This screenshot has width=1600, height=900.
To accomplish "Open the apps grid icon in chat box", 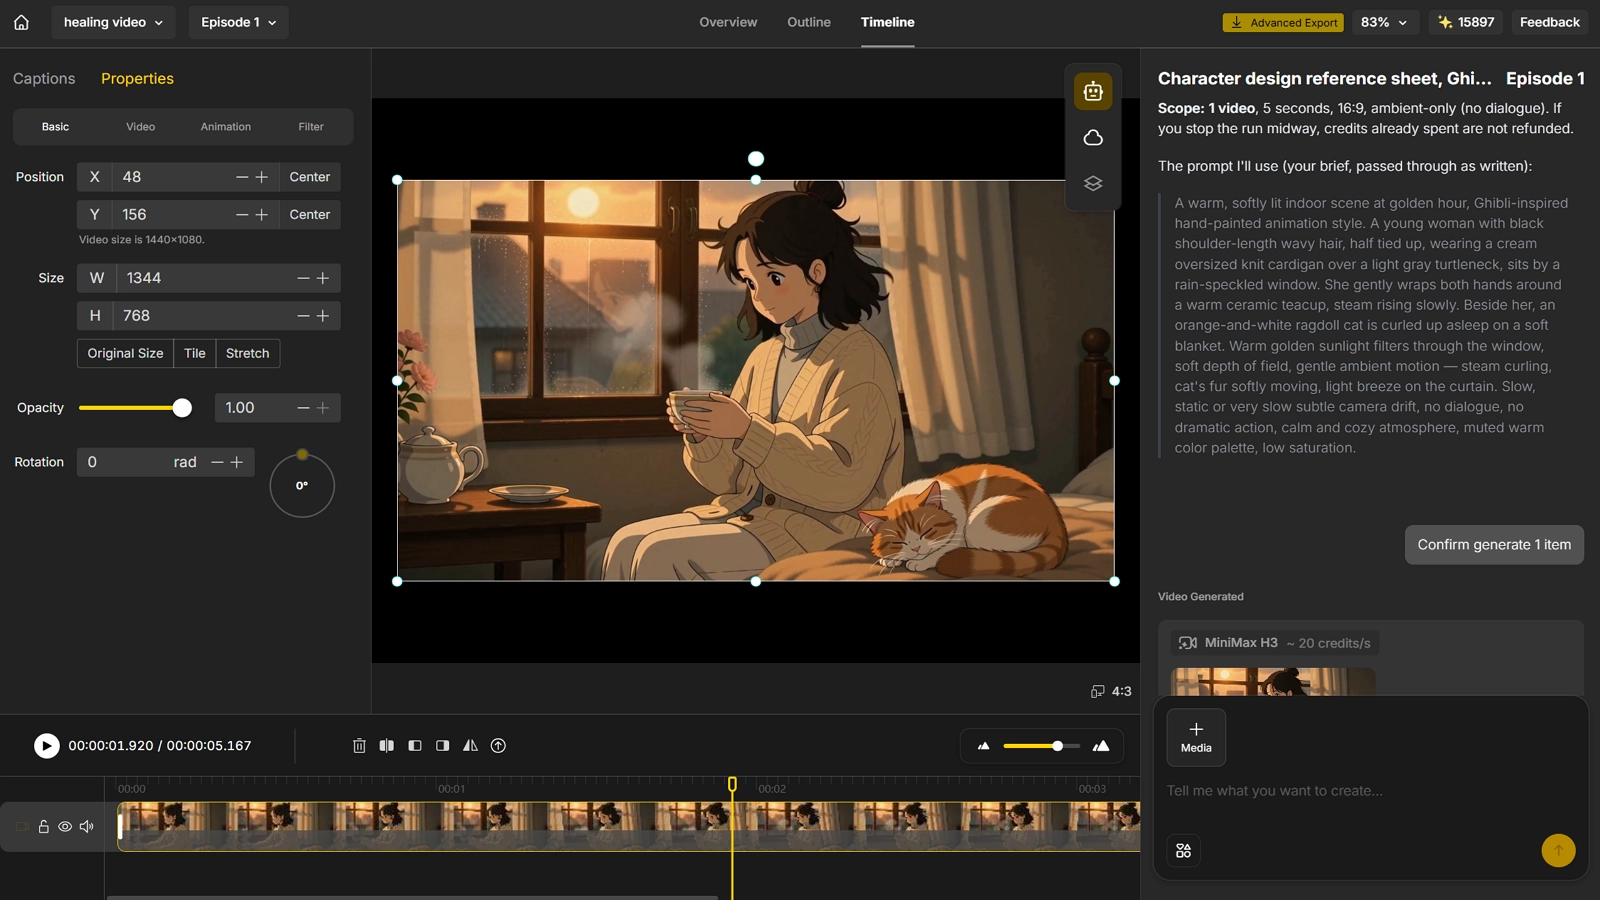I will click(x=1184, y=851).
